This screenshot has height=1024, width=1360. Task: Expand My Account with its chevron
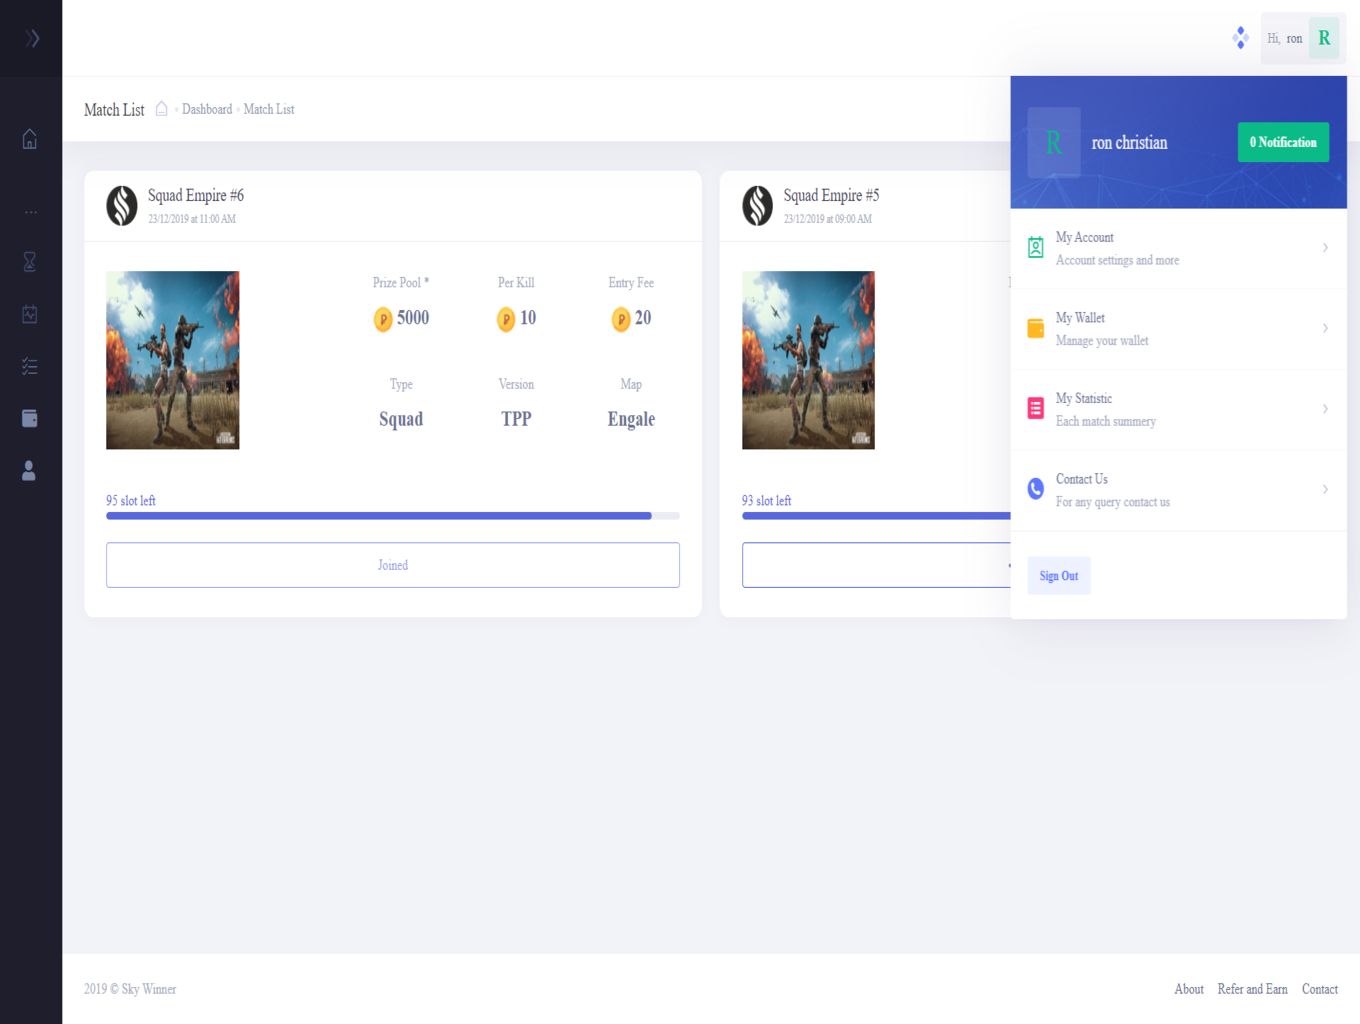(x=1325, y=248)
